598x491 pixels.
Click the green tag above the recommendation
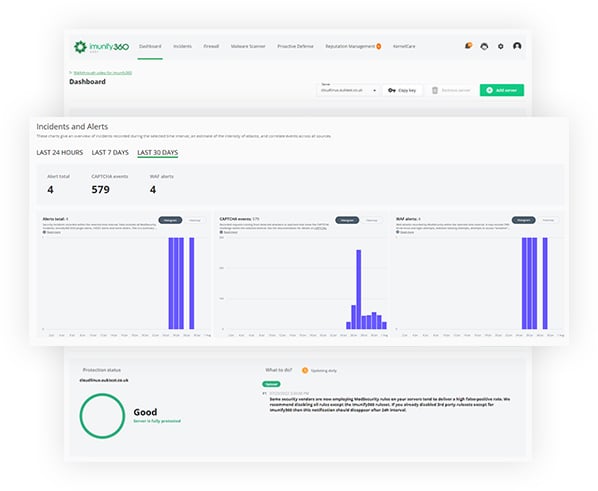pos(271,384)
